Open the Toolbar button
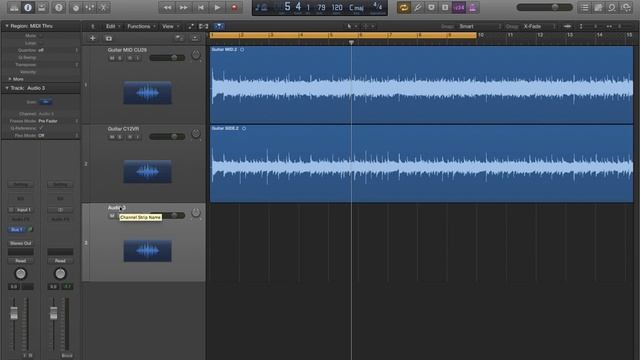640x360 pixels. coord(42,7)
